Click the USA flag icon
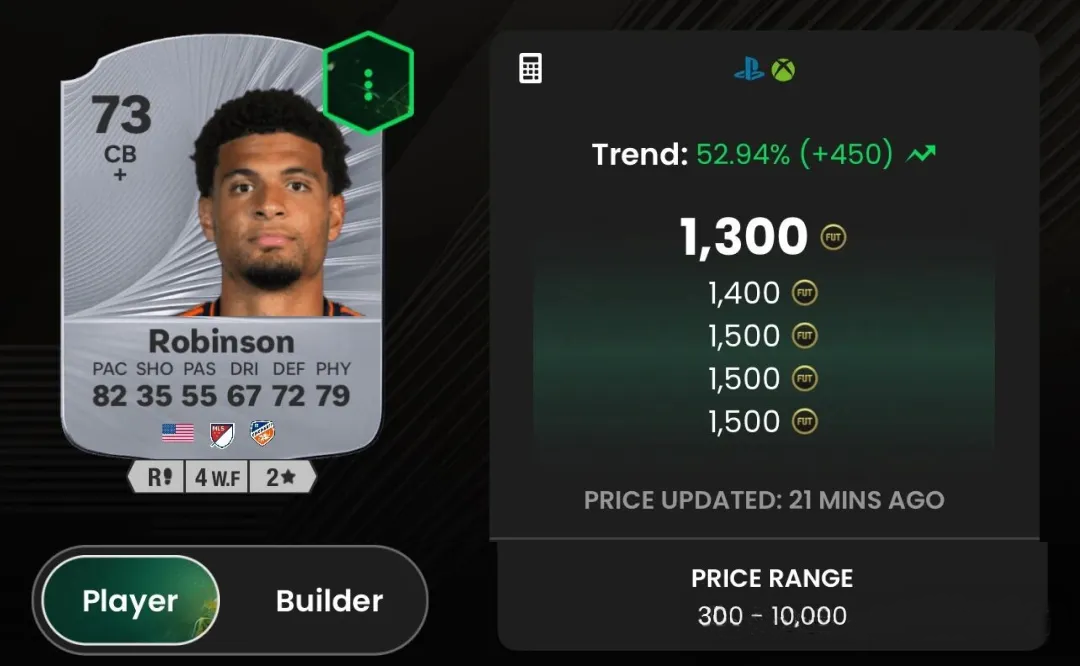The height and width of the screenshot is (666, 1080). (178, 433)
